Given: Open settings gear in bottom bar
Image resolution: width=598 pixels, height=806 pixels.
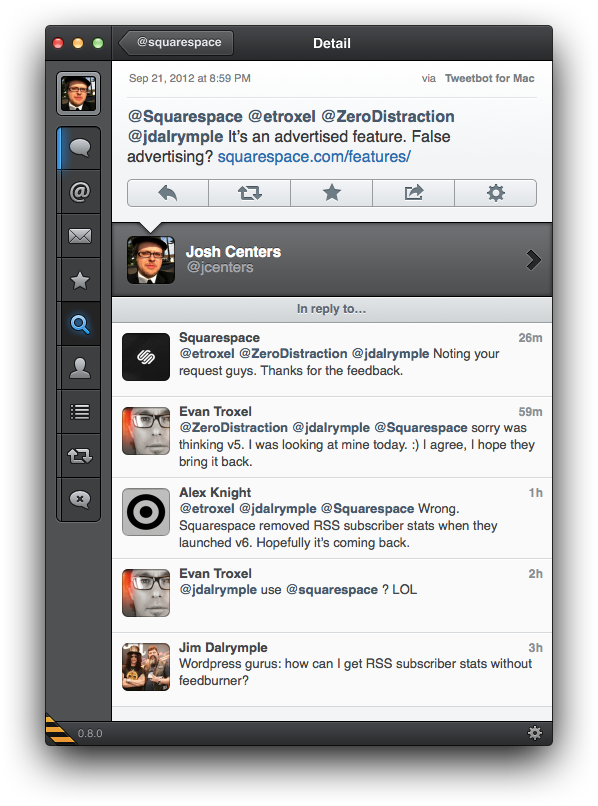Looking at the screenshot, I should (x=535, y=732).
